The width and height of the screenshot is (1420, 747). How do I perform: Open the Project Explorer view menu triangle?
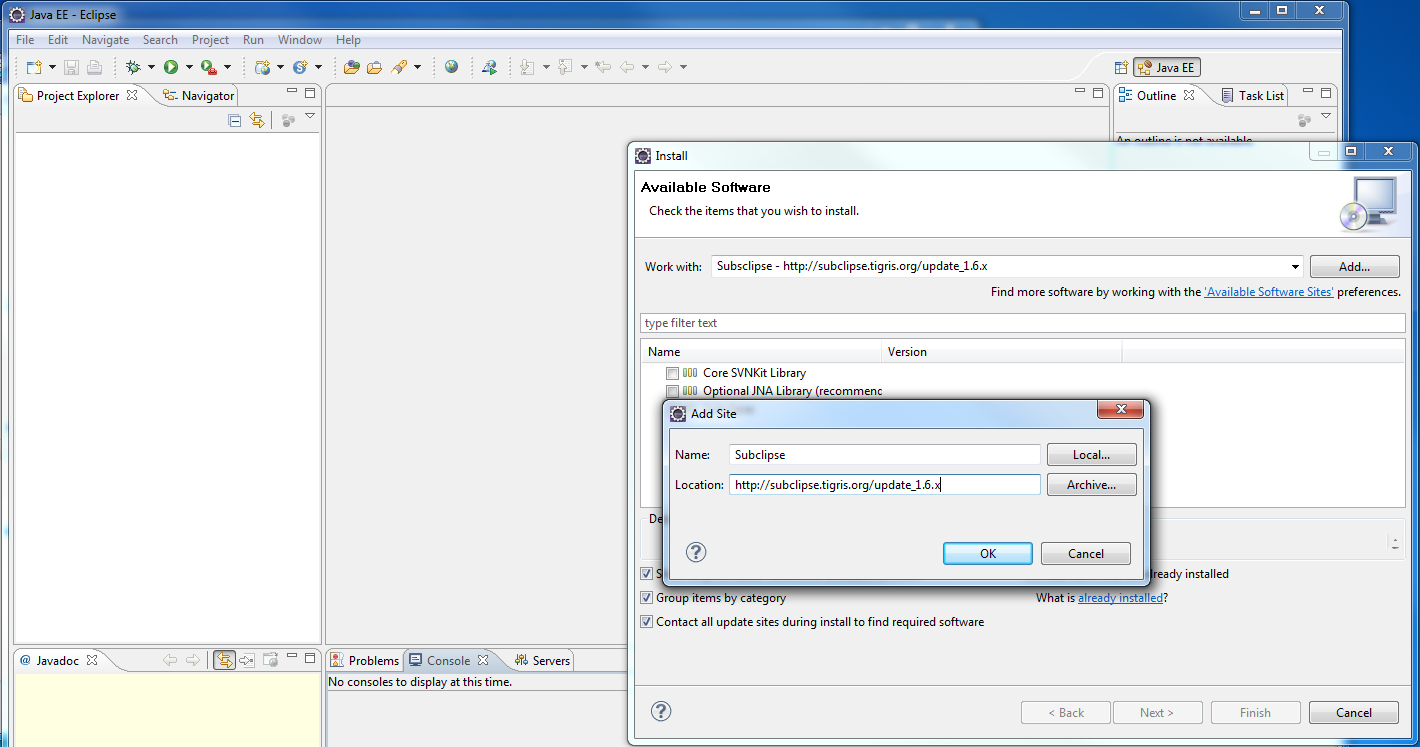coord(310,117)
